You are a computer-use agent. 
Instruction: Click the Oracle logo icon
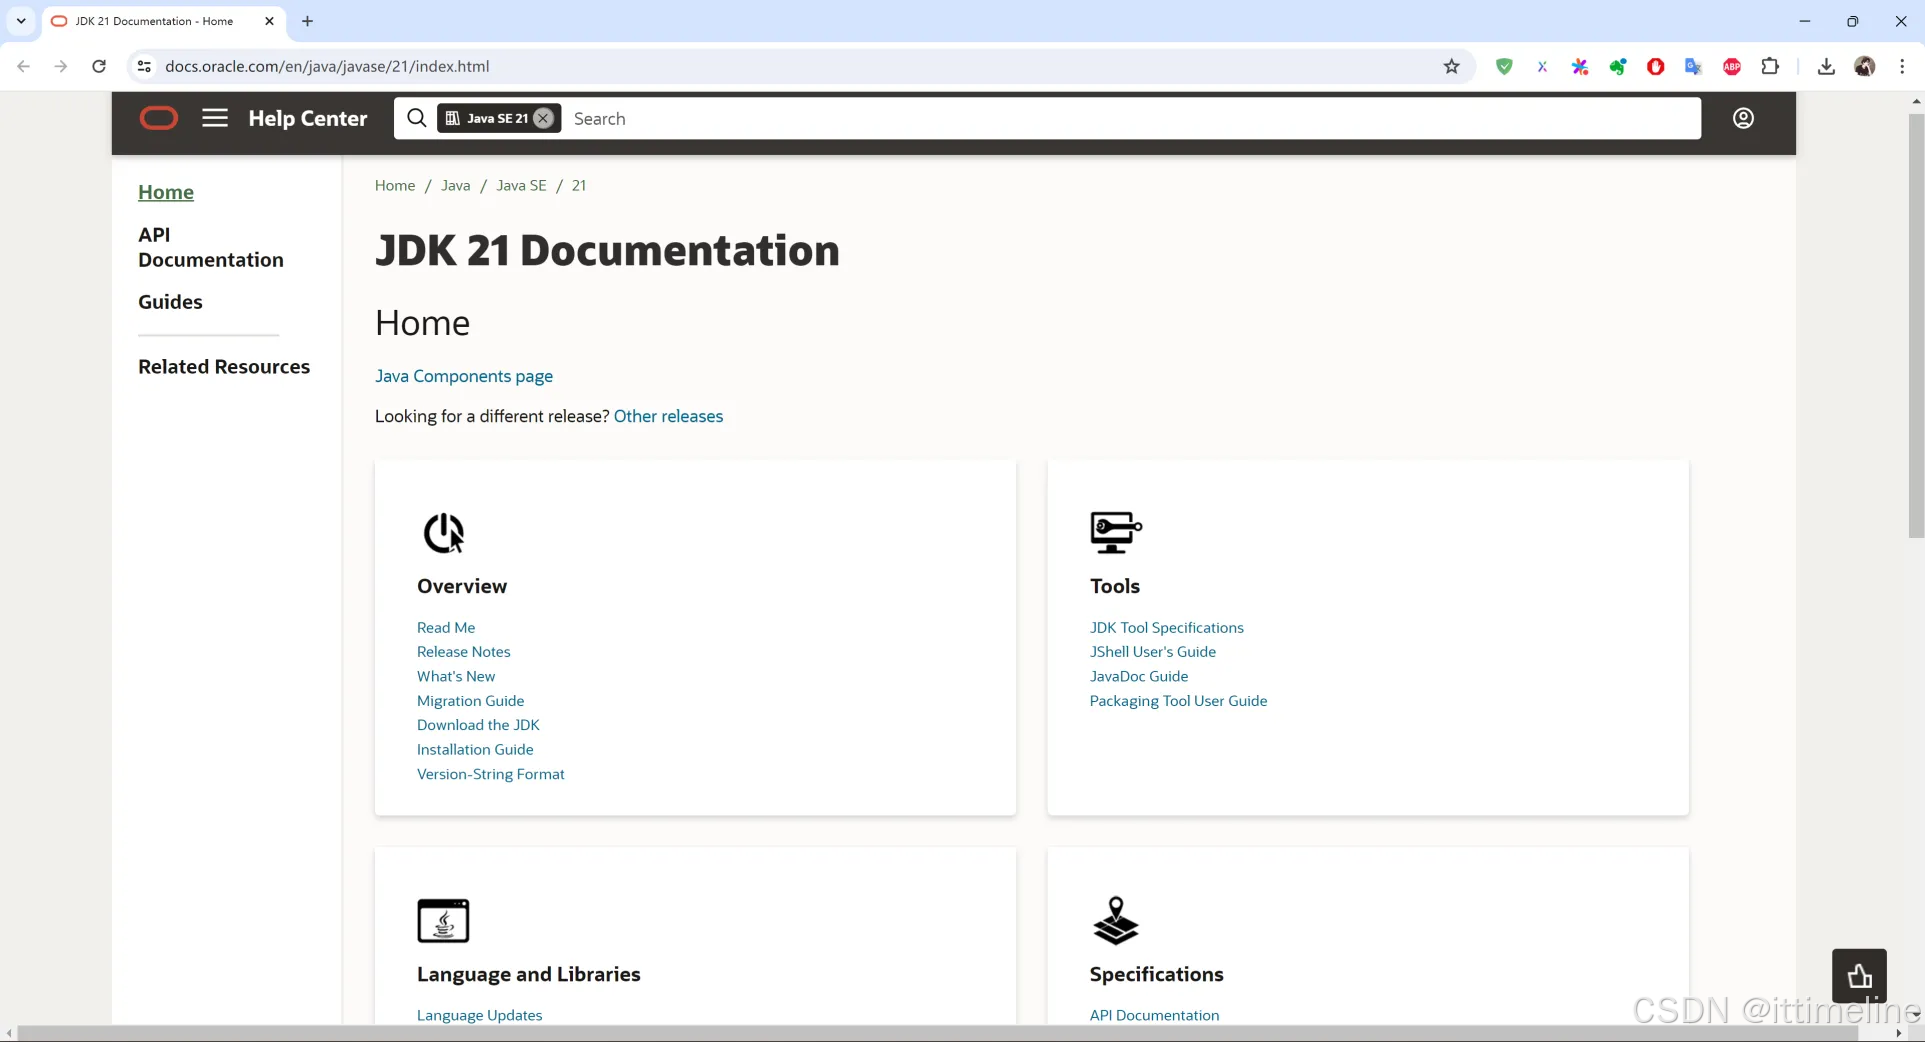[x=158, y=118]
